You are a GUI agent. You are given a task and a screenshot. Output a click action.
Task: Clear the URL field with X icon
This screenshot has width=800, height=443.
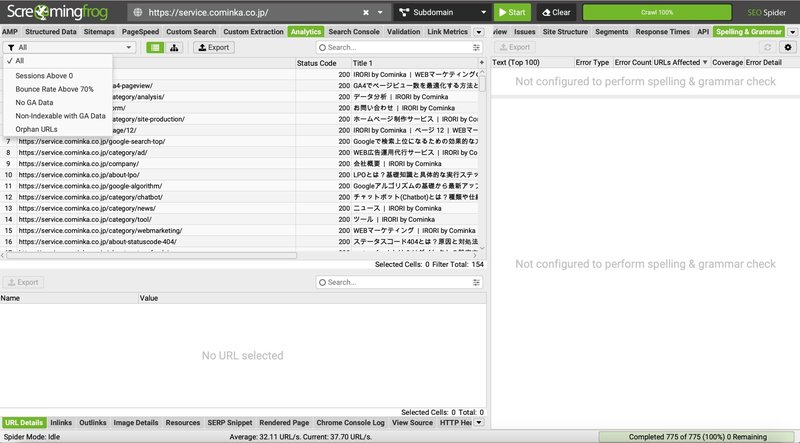[366, 12]
